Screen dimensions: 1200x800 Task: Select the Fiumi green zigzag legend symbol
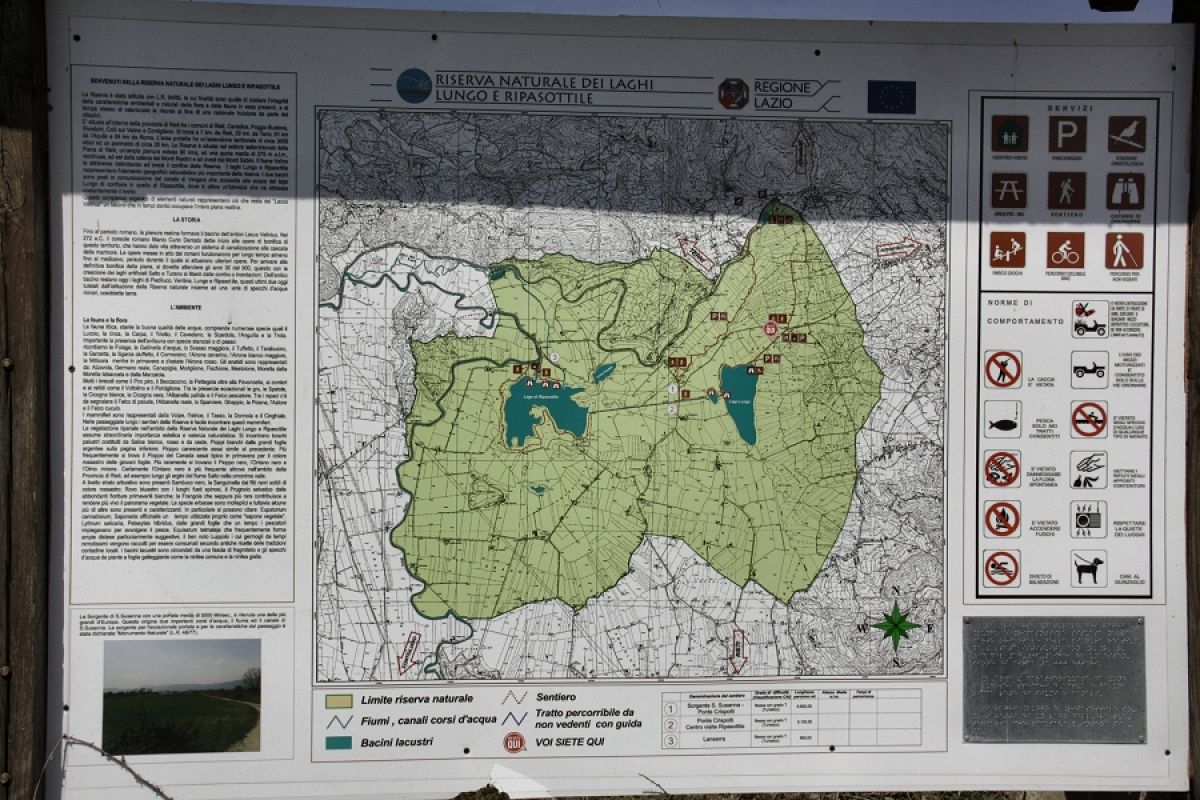[x=339, y=721]
